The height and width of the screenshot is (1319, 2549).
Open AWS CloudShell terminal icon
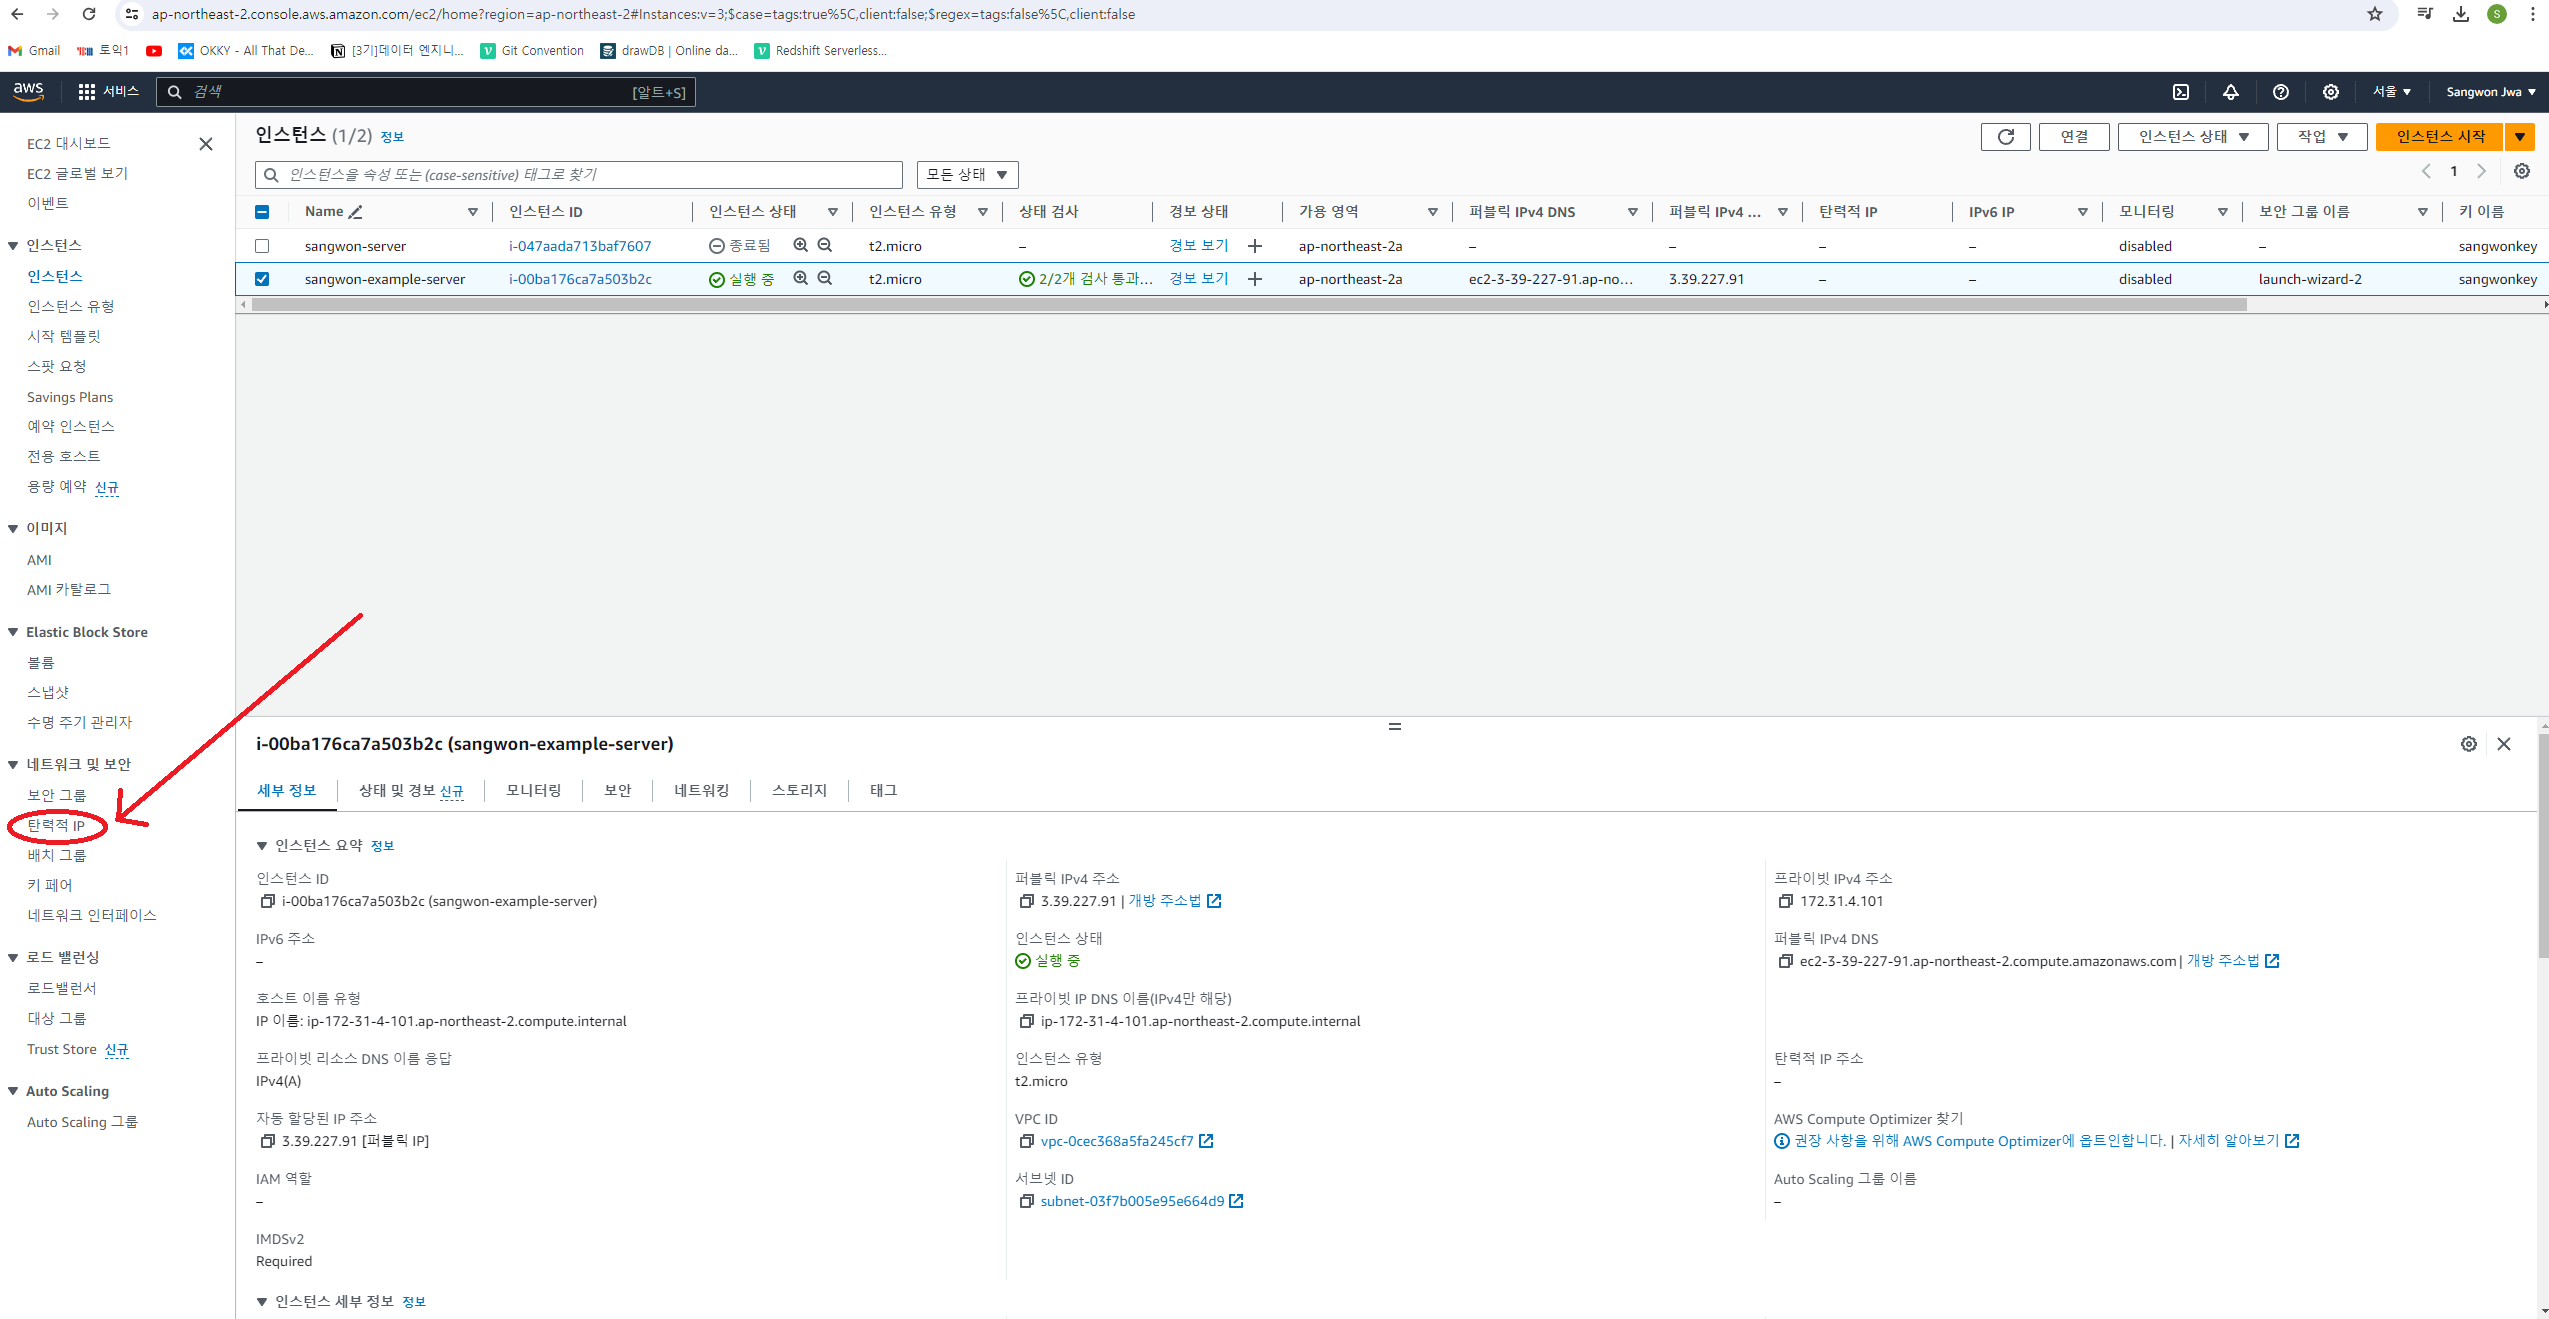2181,92
